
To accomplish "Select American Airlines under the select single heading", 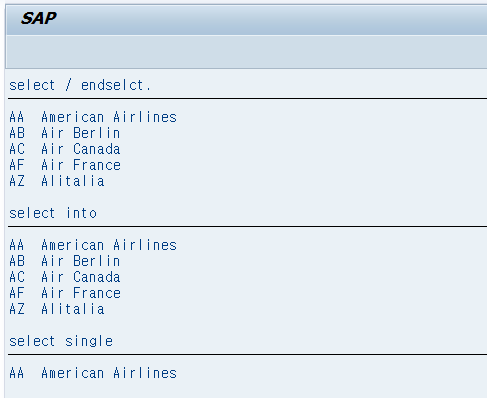I will tap(109, 373).
